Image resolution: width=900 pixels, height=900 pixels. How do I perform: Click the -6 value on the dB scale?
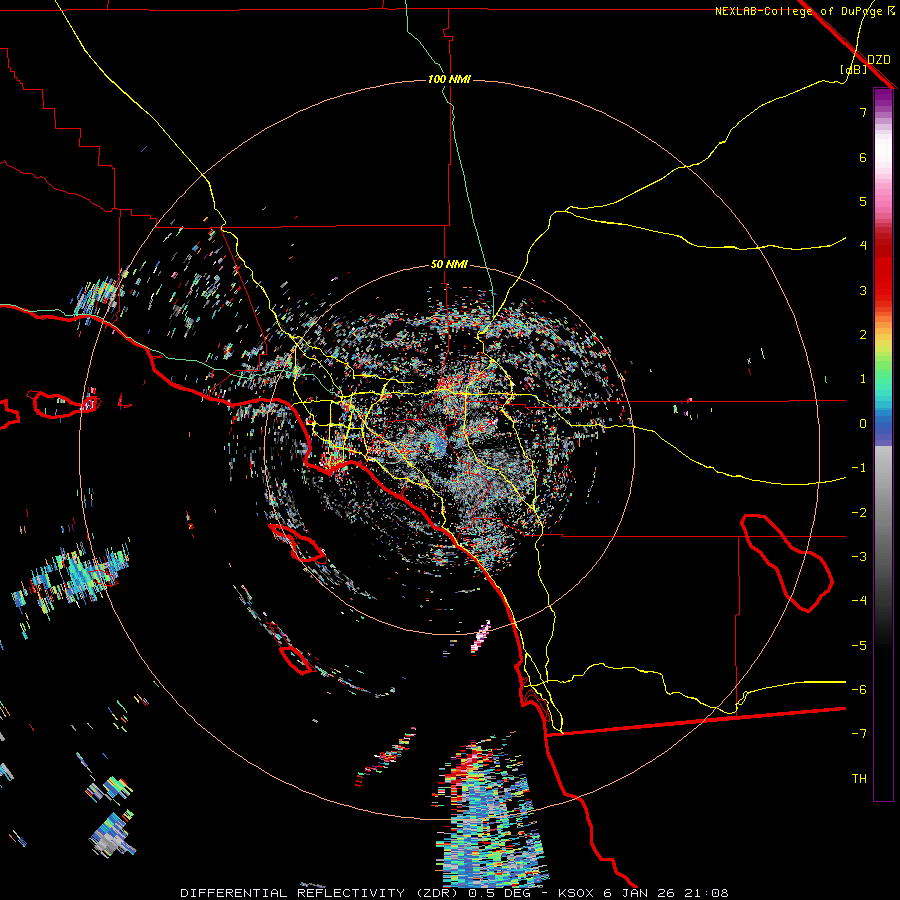click(859, 690)
